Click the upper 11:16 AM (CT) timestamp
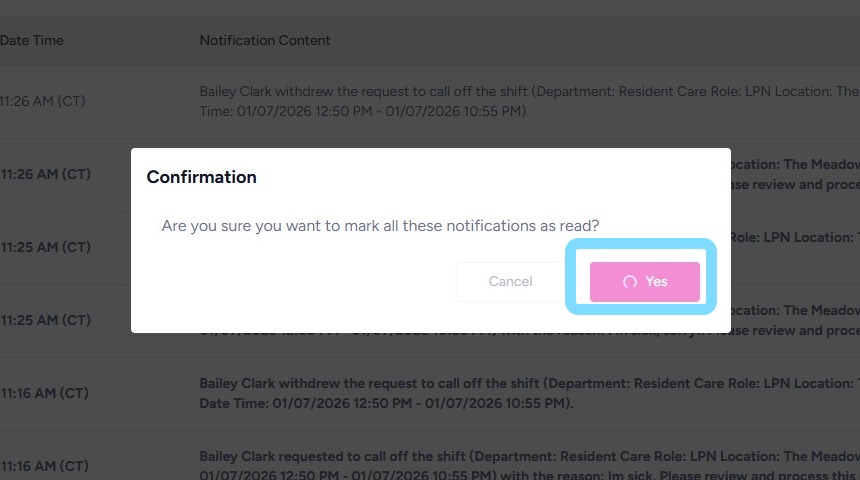 tap(45, 393)
